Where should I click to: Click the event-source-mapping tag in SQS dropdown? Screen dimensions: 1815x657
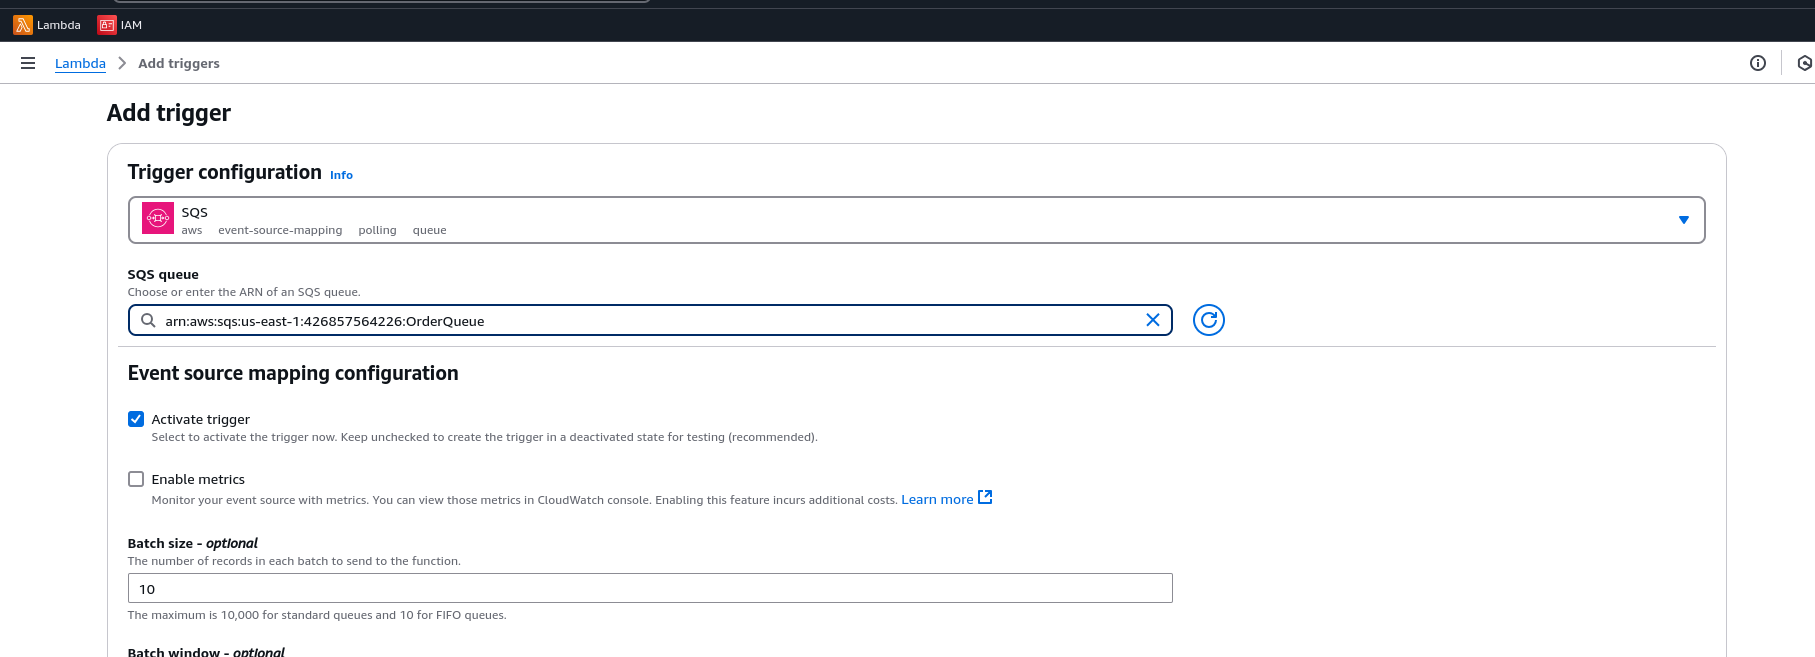click(280, 230)
